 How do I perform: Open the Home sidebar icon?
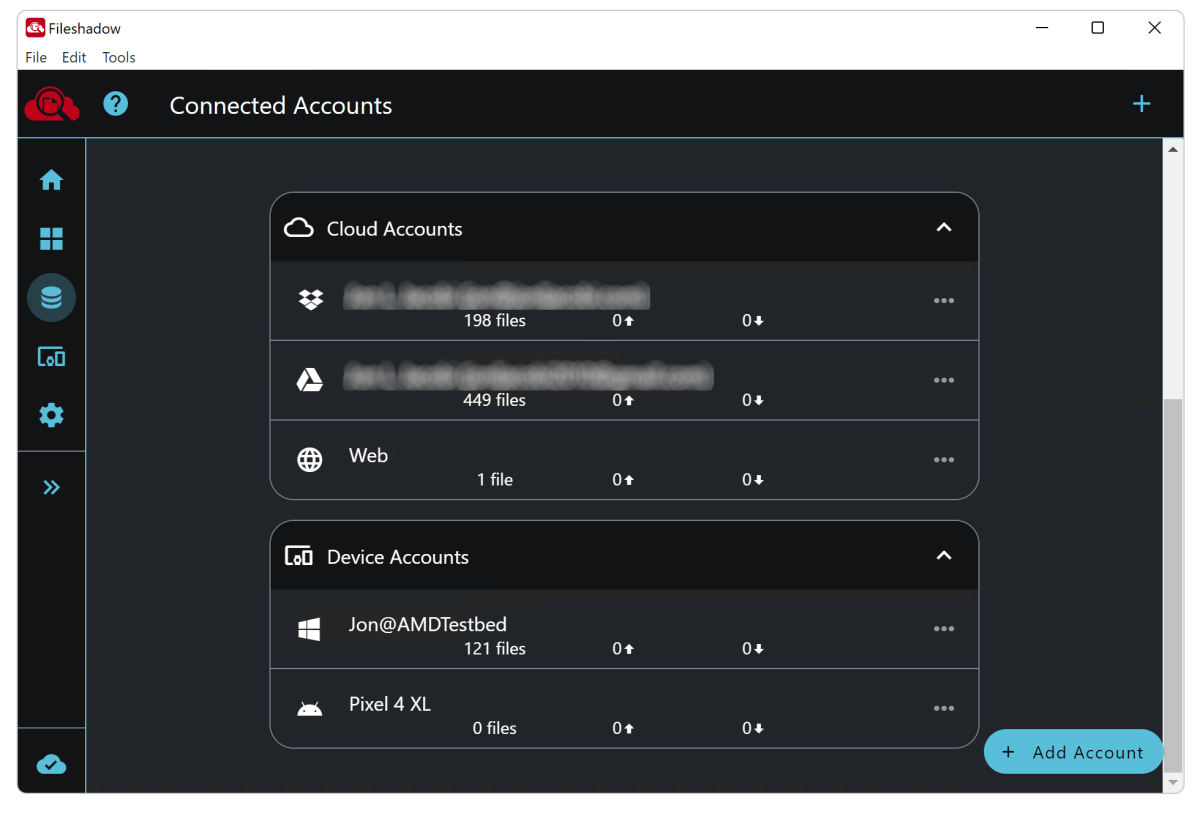click(51, 180)
